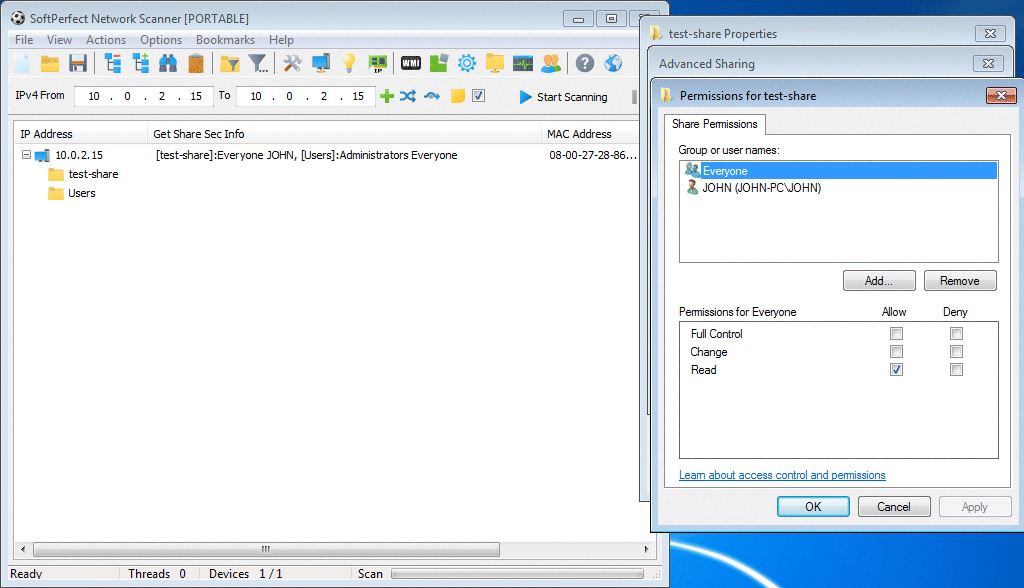Click the Remove button
The height and width of the screenshot is (588, 1024).
pyautogui.click(x=960, y=281)
